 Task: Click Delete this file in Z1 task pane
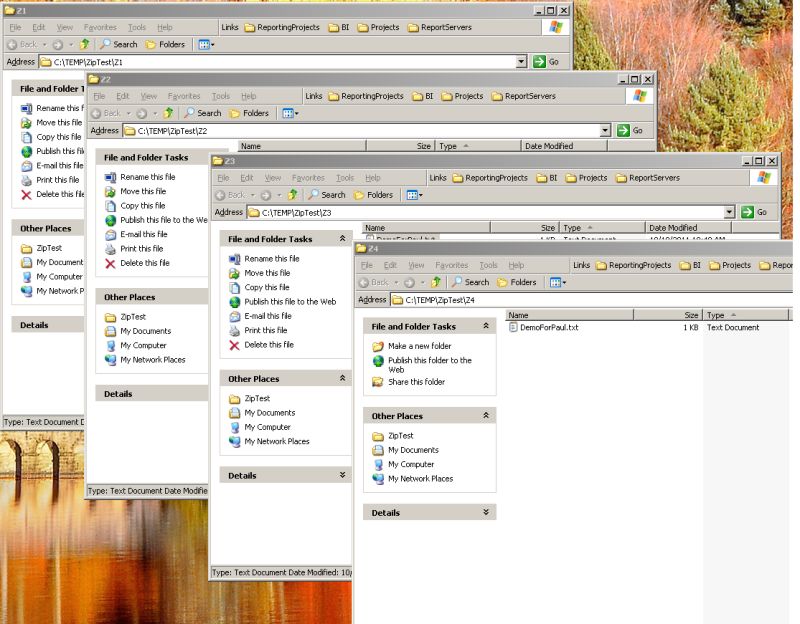[x=57, y=193]
